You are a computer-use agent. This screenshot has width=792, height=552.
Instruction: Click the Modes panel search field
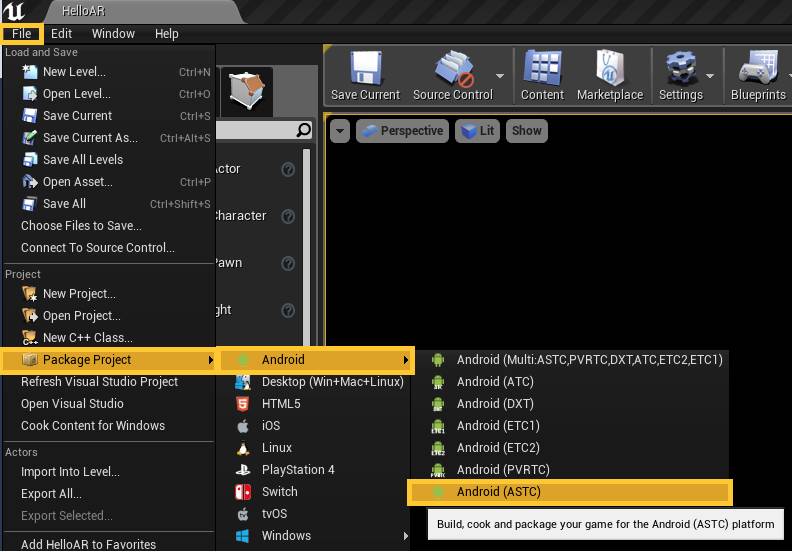pyautogui.click(x=264, y=130)
